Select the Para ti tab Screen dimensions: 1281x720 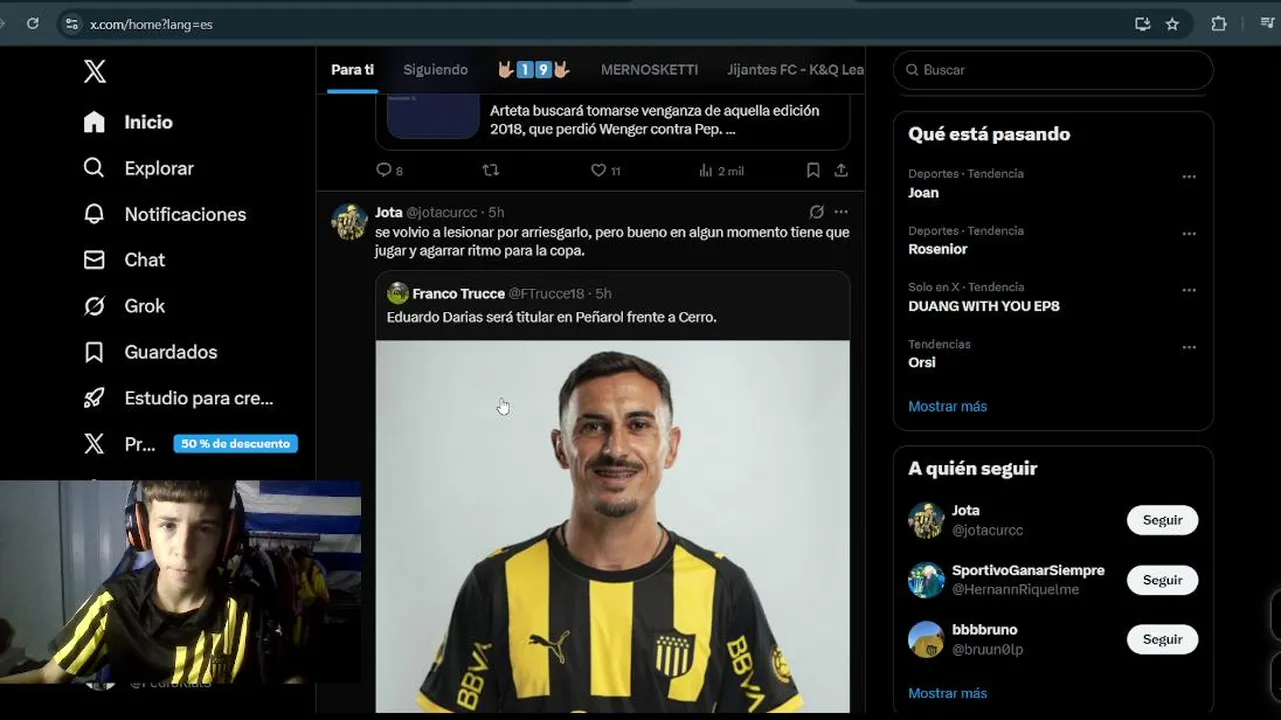352,70
